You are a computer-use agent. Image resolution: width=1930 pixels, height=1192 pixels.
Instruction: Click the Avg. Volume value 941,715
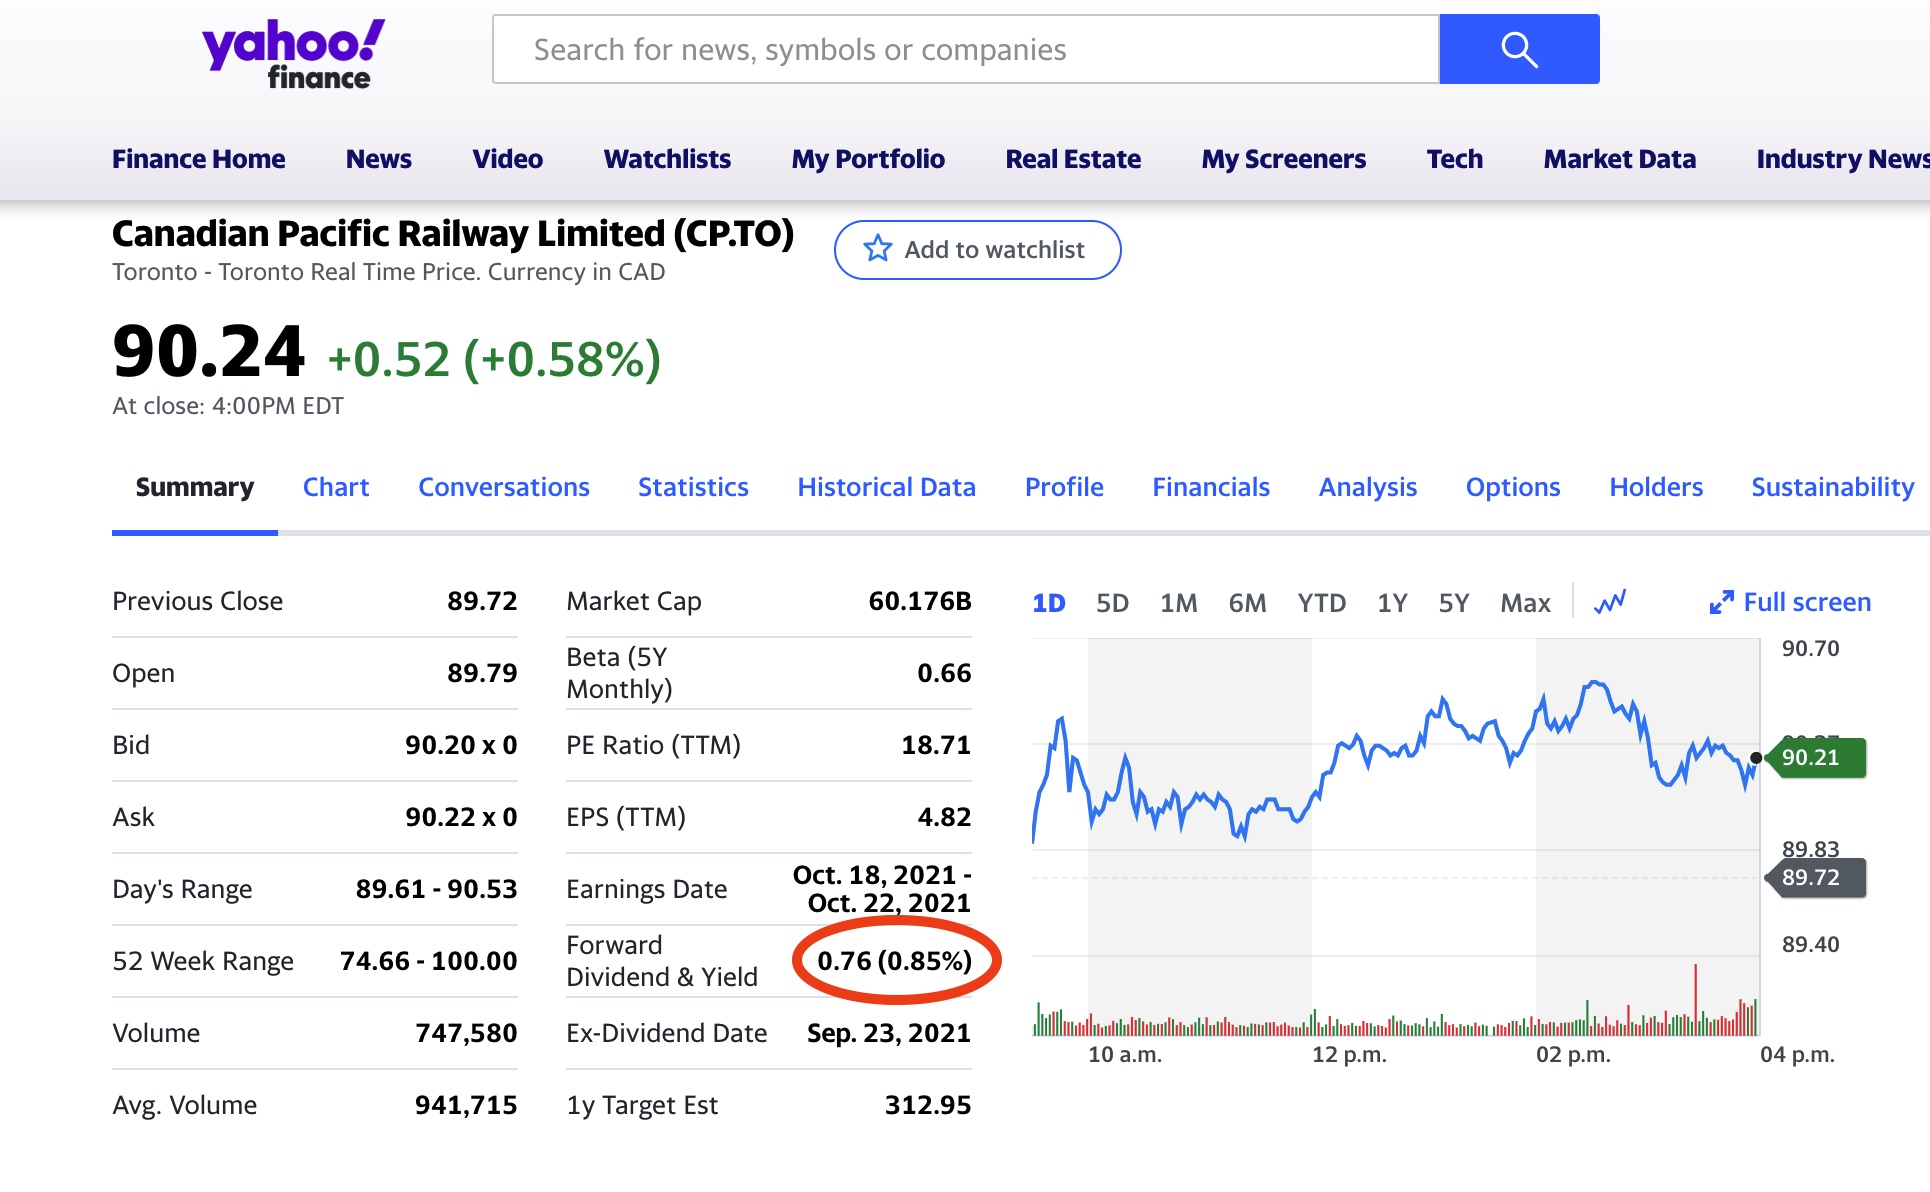coord(466,1105)
